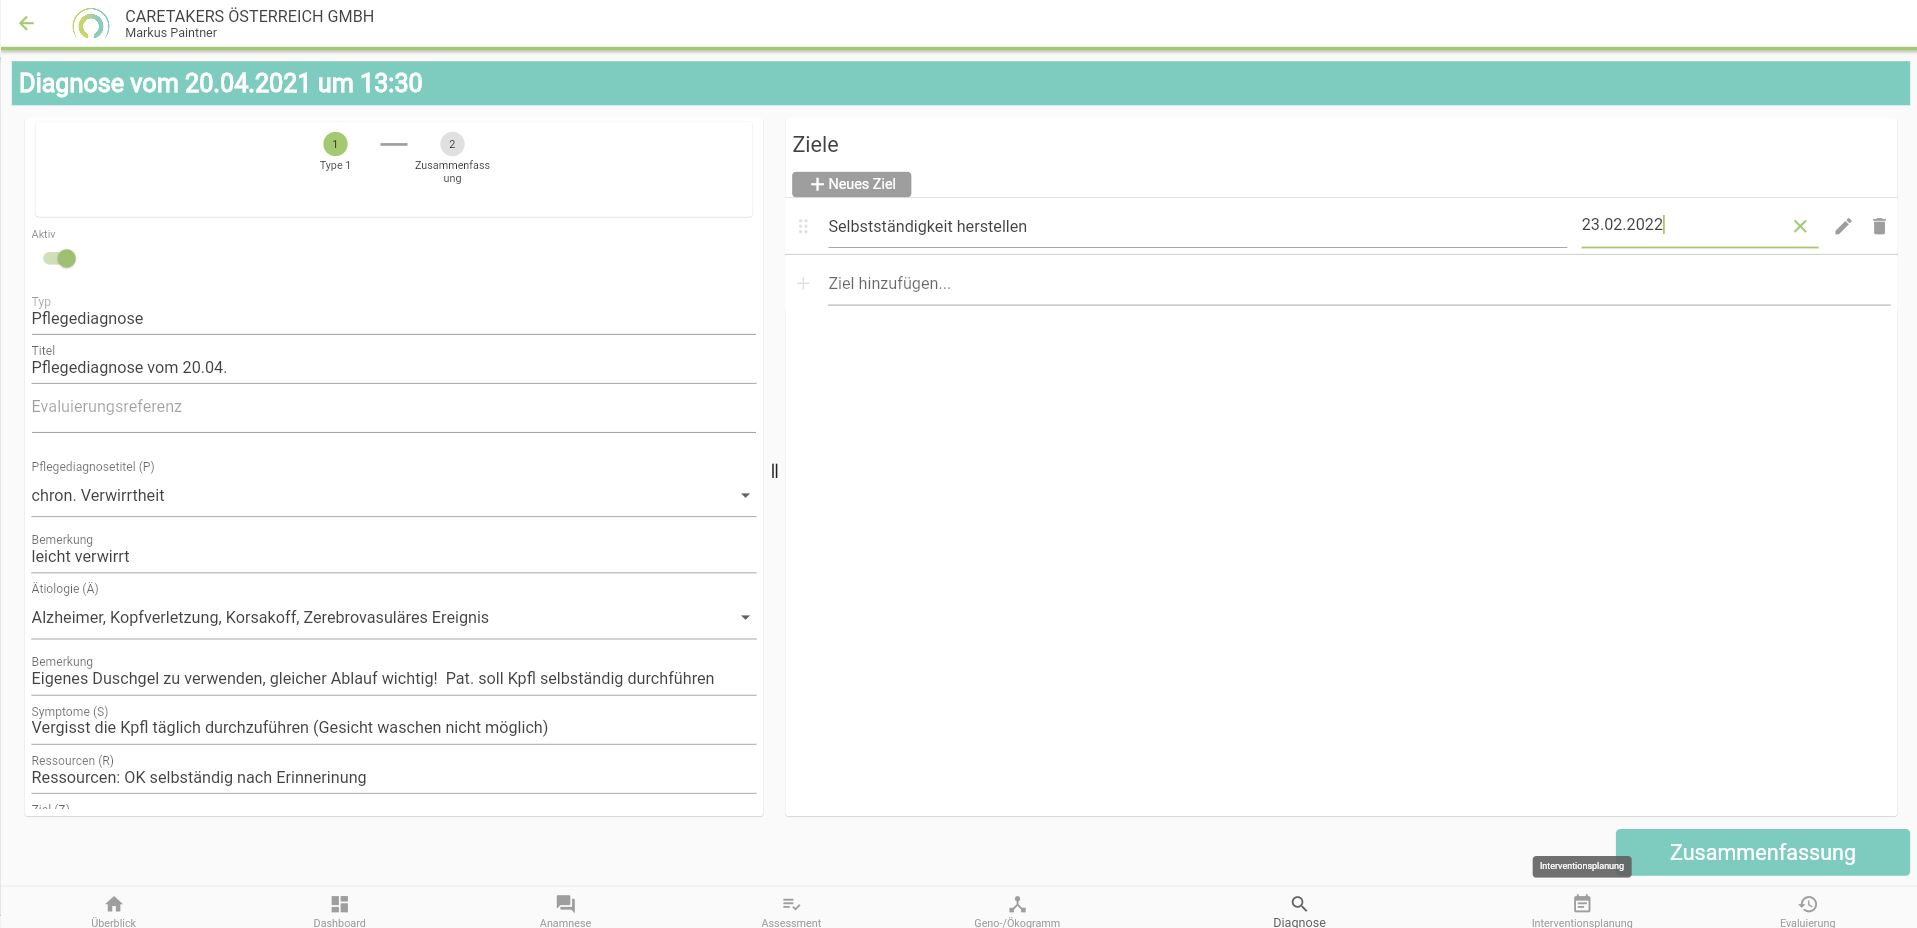Click the back arrow icon
The height and width of the screenshot is (928, 1917).
point(27,23)
